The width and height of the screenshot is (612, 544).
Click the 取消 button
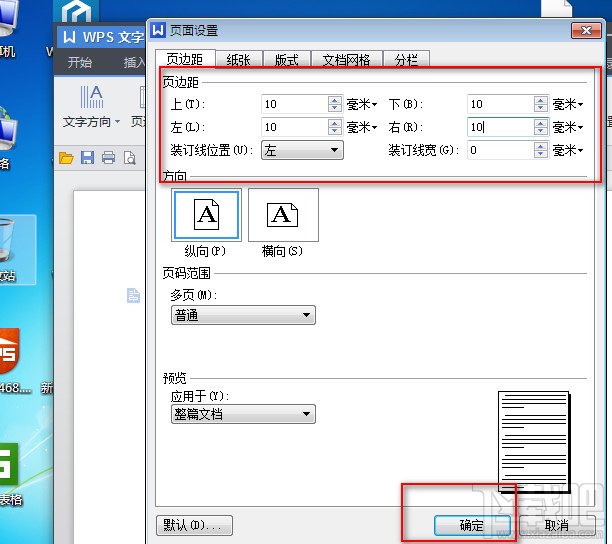[x=557, y=525]
